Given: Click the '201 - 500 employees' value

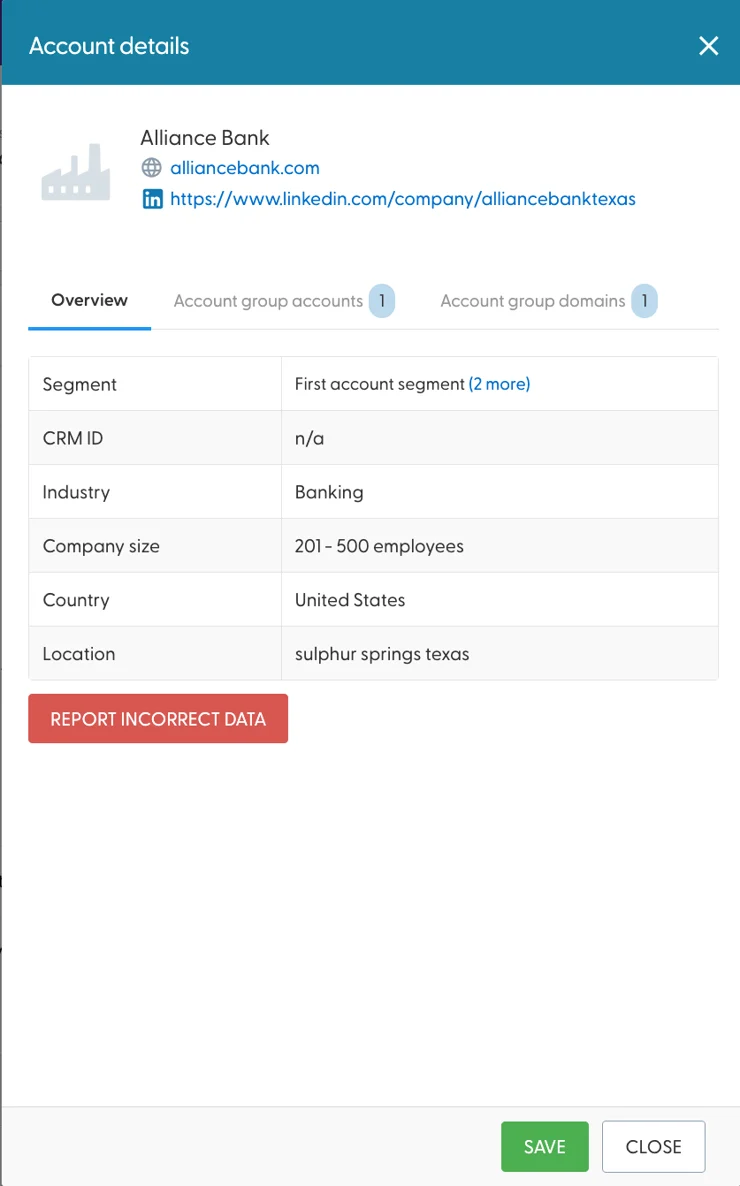Looking at the screenshot, I should [379, 546].
